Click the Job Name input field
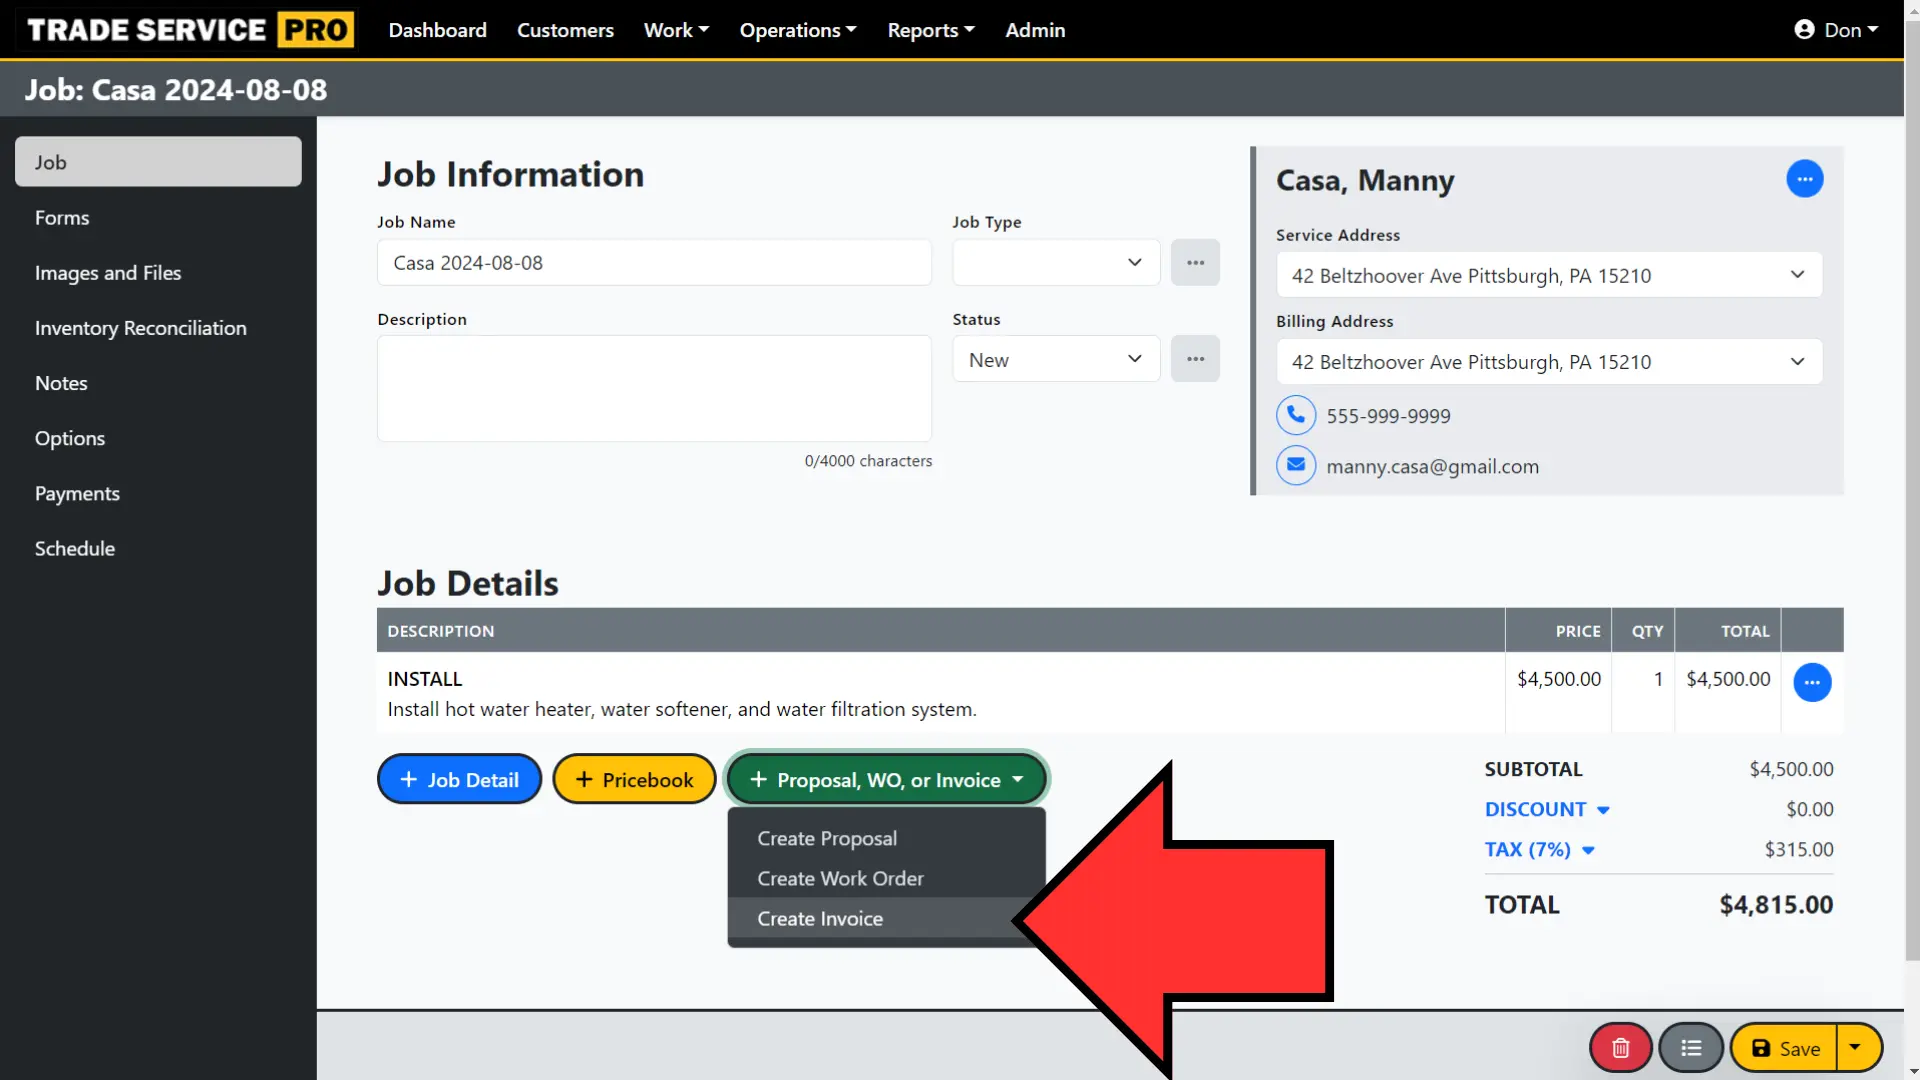 tap(654, 262)
